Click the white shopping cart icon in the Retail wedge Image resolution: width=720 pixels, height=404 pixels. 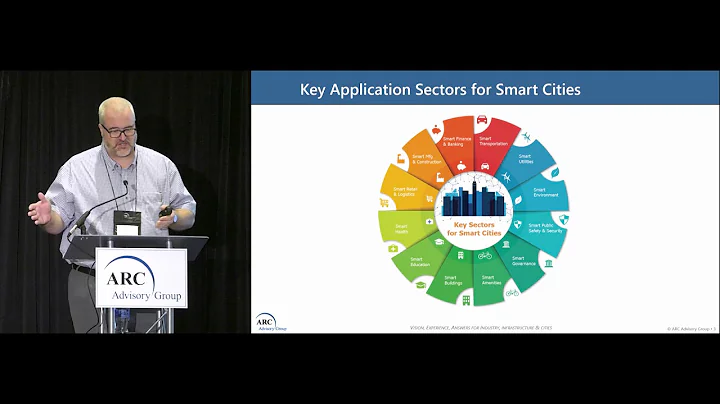[429, 199]
